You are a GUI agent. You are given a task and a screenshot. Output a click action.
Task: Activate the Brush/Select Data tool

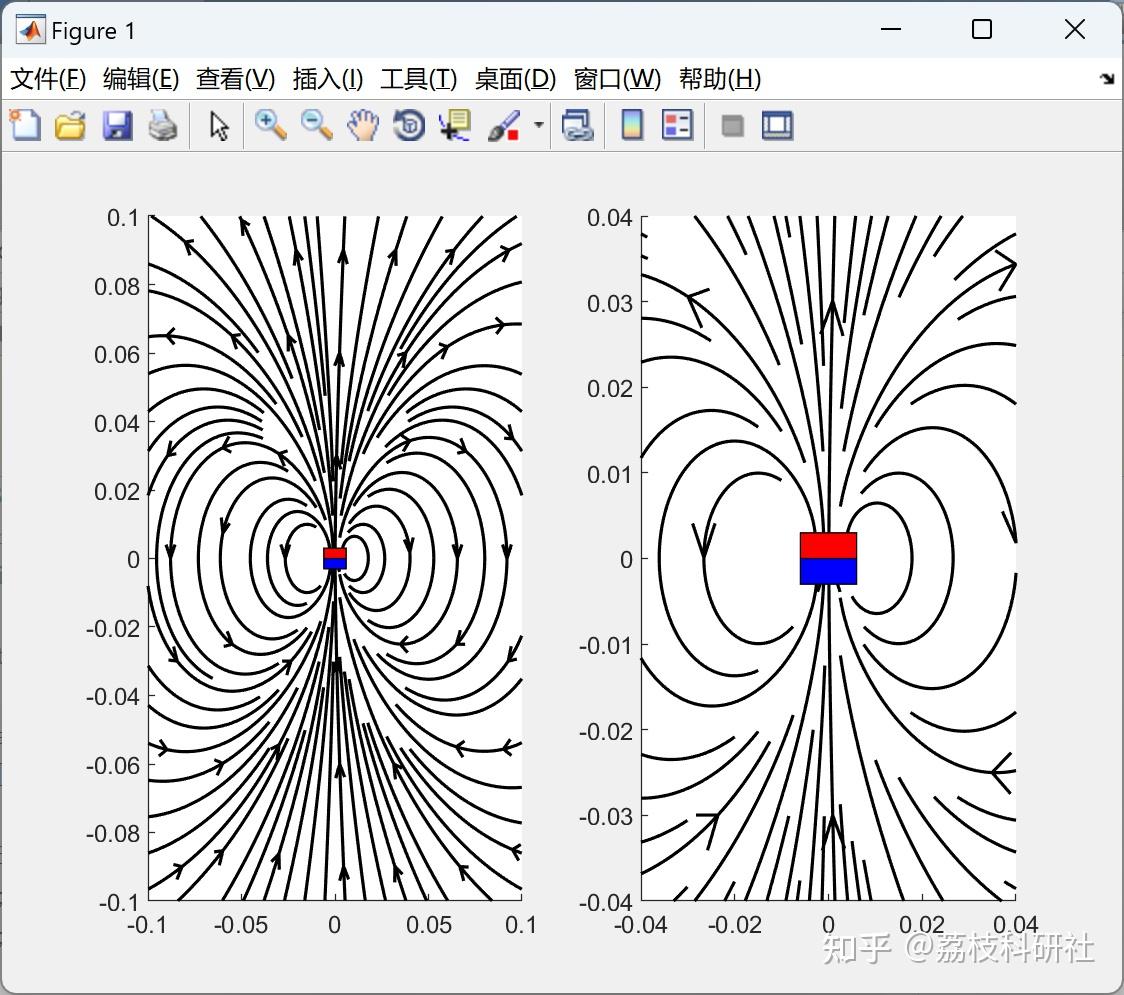pyautogui.click(x=505, y=125)
